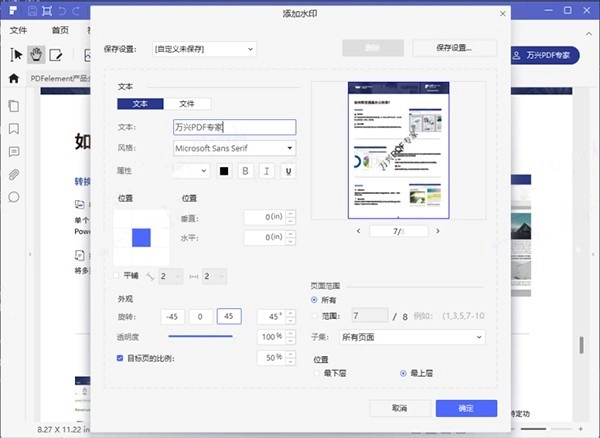Open the bookmarks side panel

(x=14, y=129)
